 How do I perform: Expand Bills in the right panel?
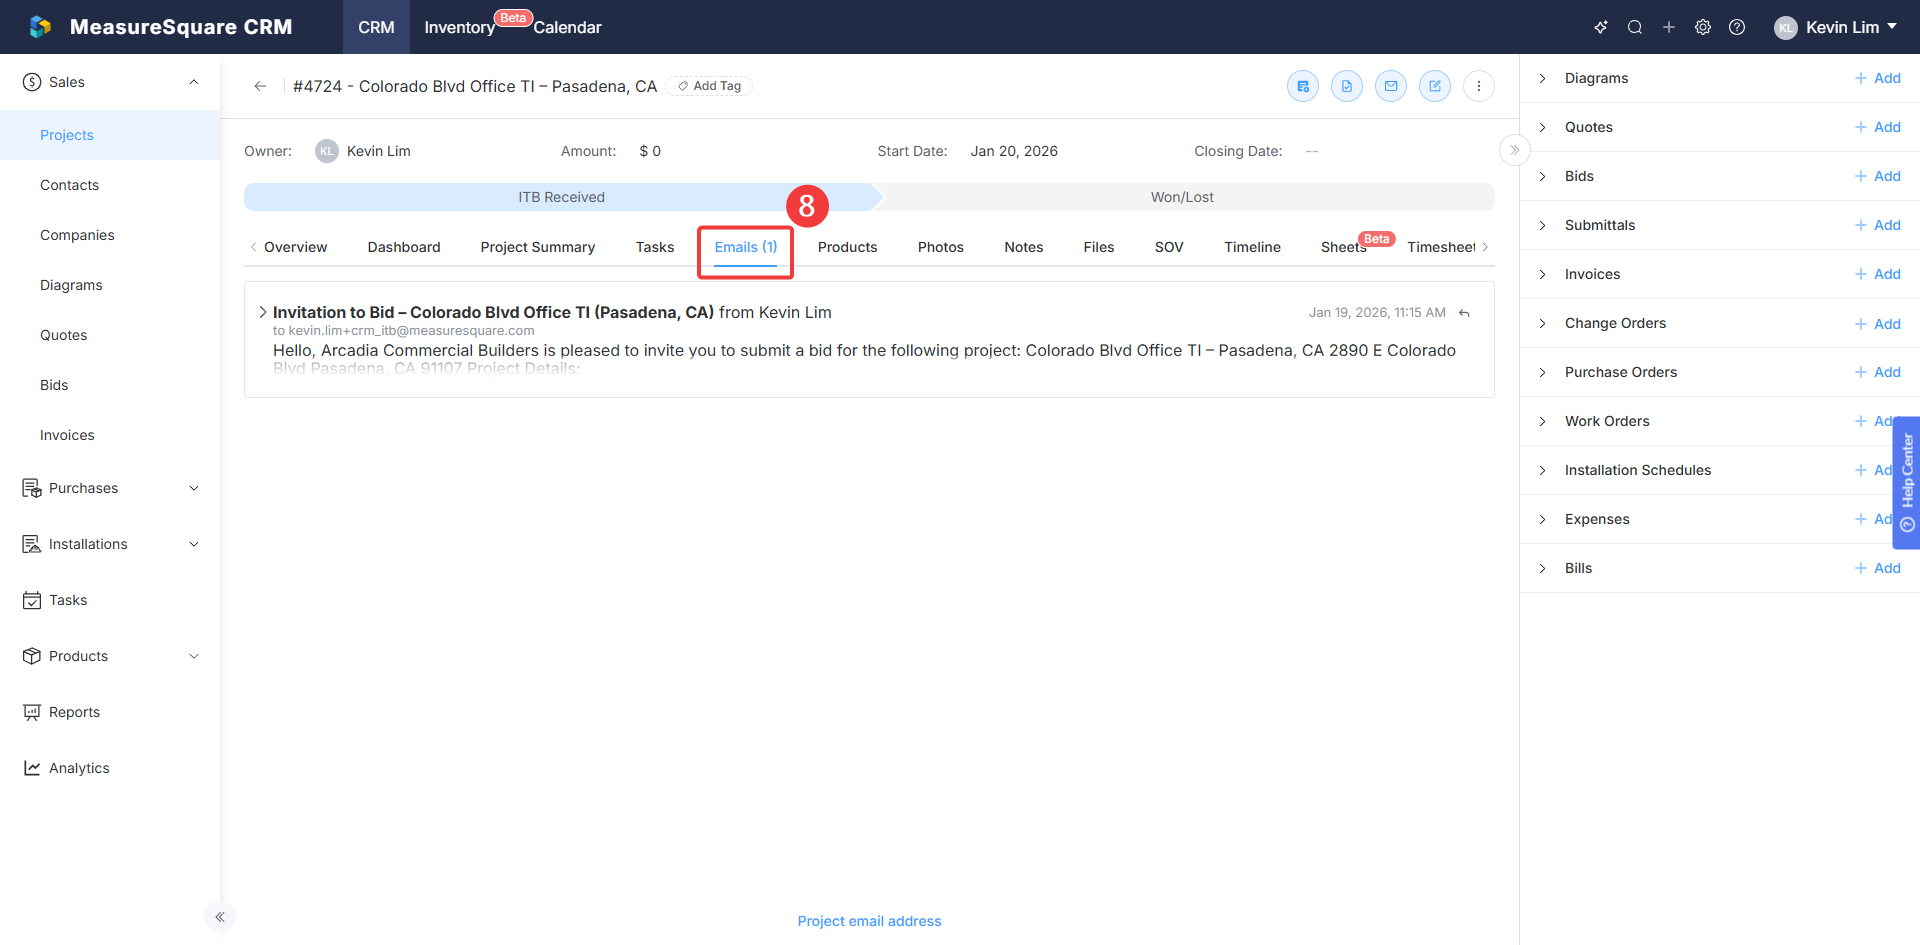click(1542, 568)
